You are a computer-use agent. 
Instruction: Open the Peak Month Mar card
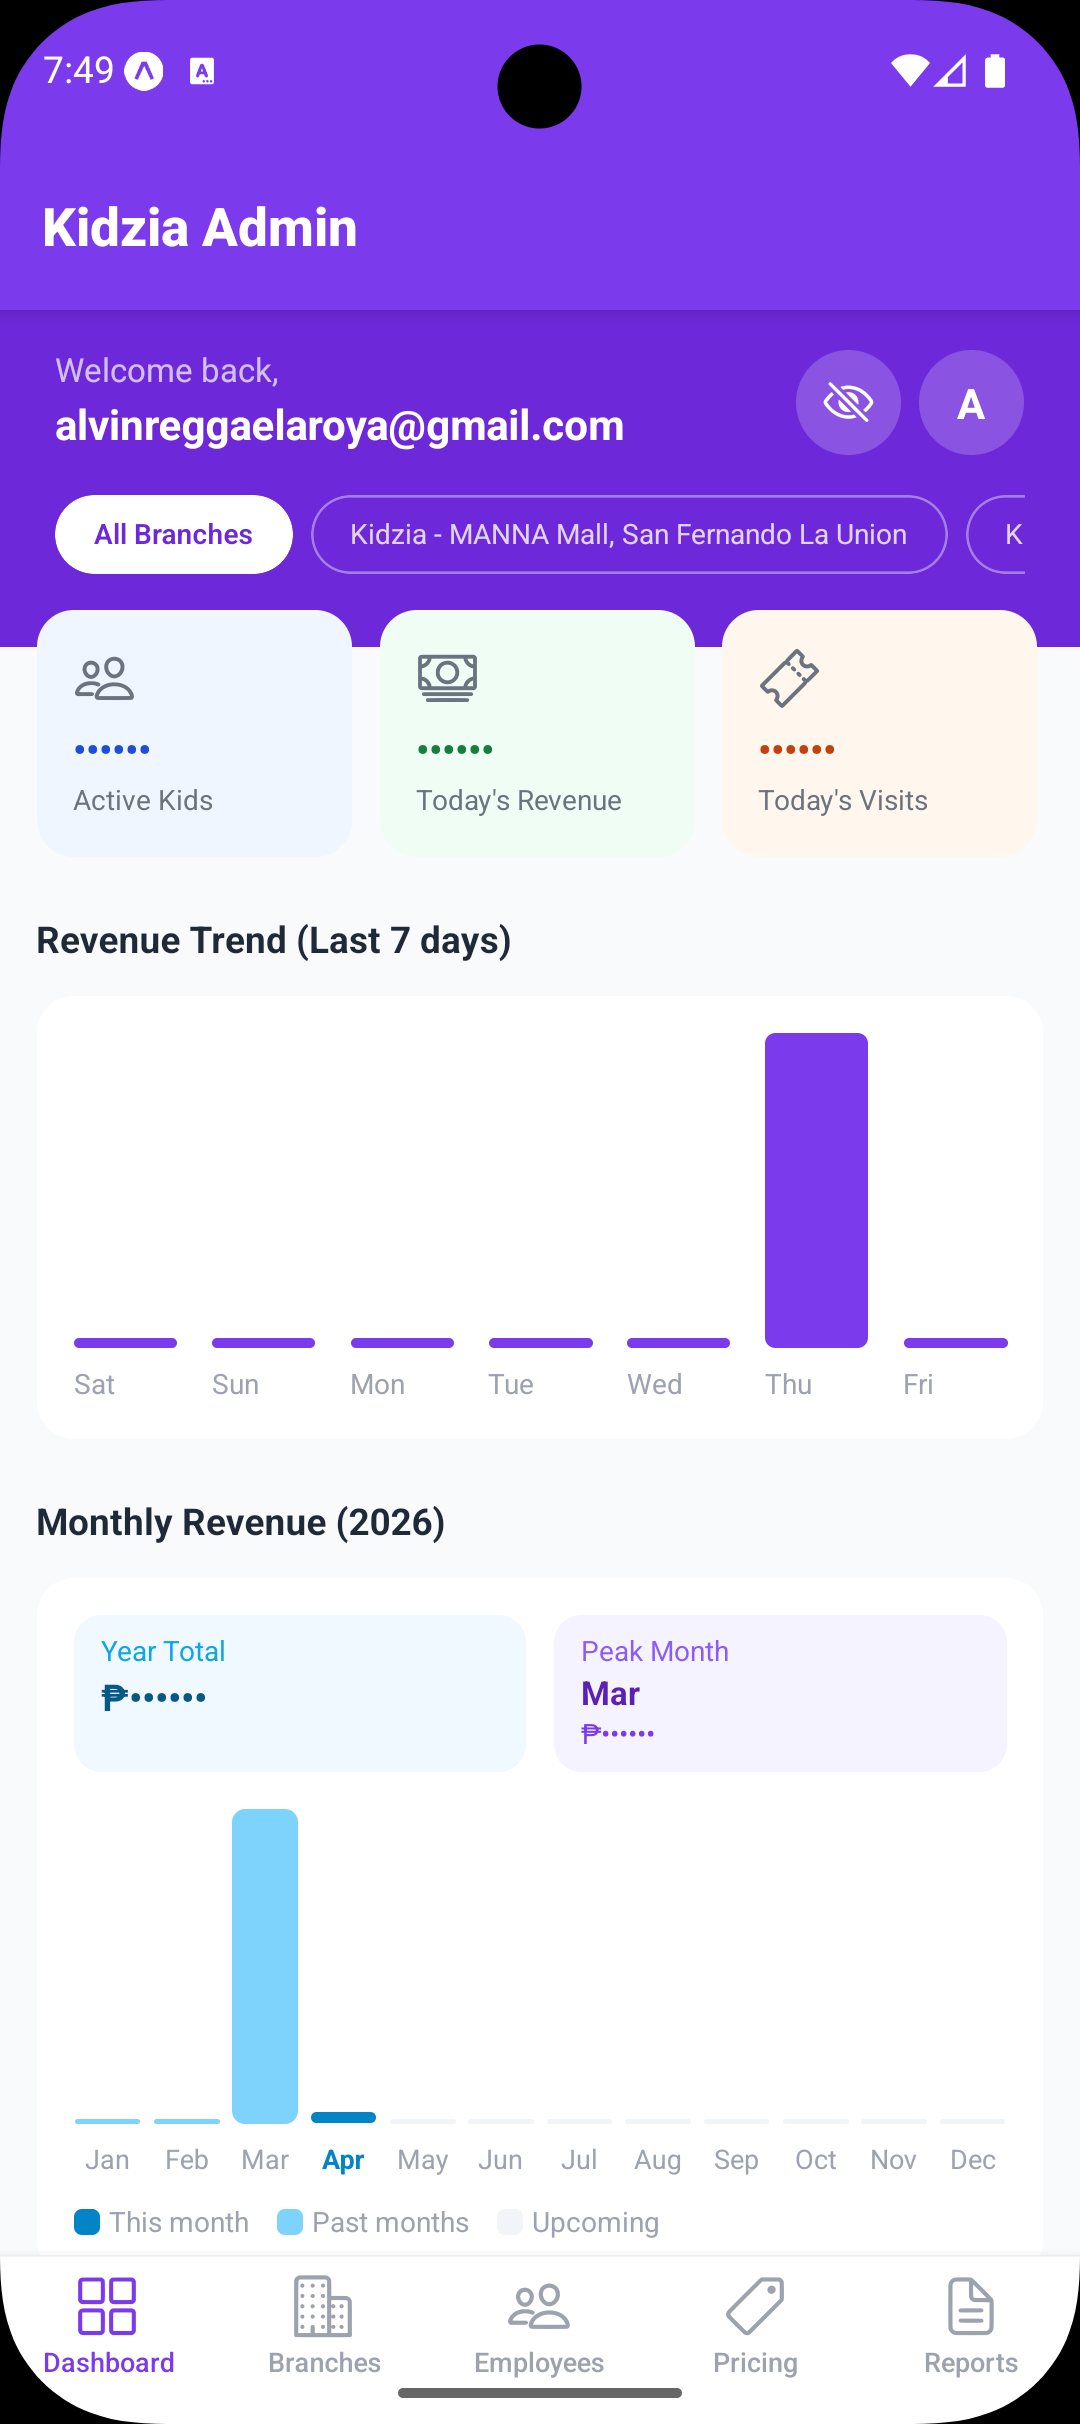click(780, 1693)
